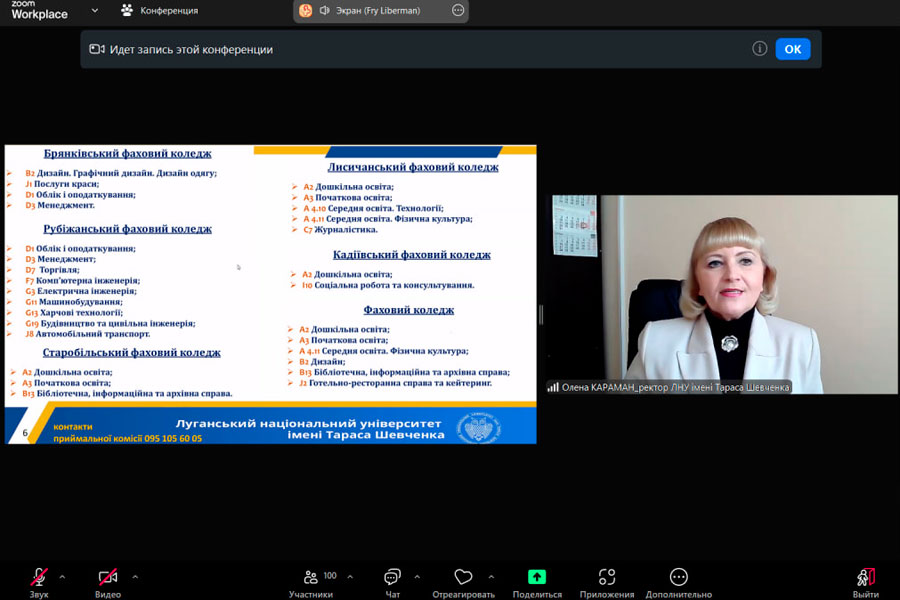Click Fry Liberman avatar in screen share tab
Viewport: 900px width, 600px height.
tap(305, 10)
